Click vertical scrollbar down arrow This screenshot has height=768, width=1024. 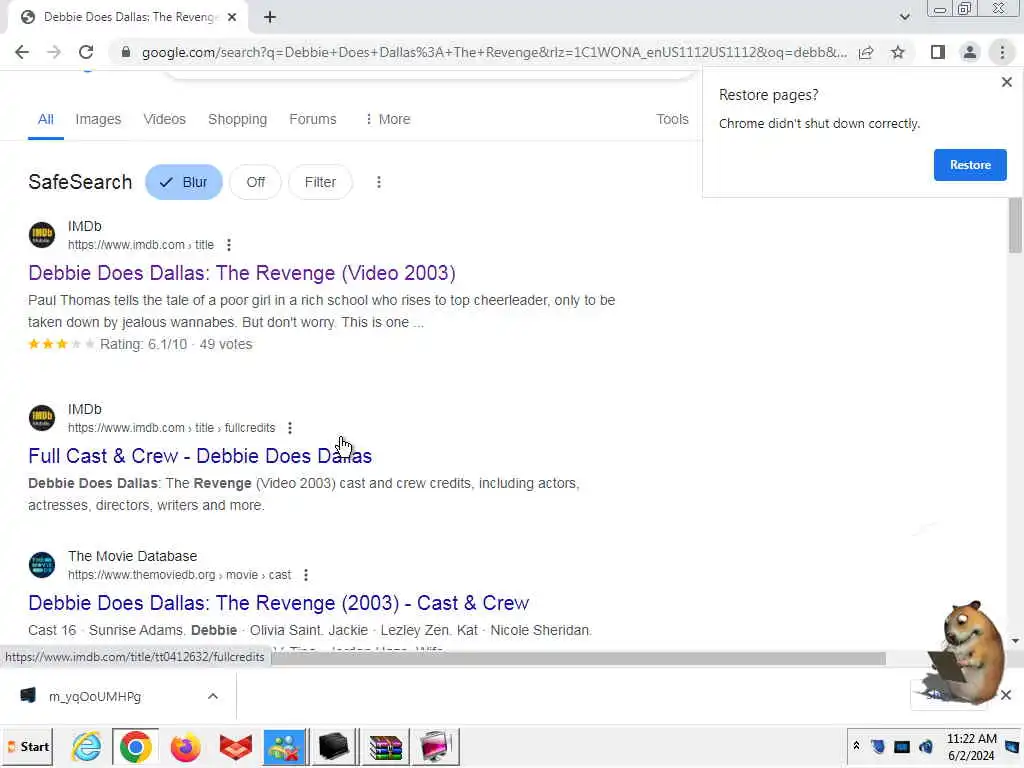[x=1014, y=641]
